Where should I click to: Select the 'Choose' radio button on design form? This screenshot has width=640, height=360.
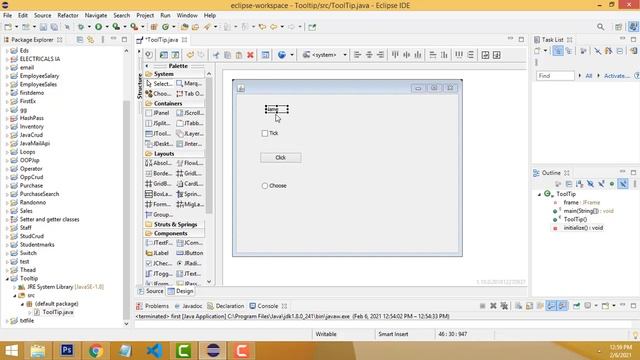265,186
